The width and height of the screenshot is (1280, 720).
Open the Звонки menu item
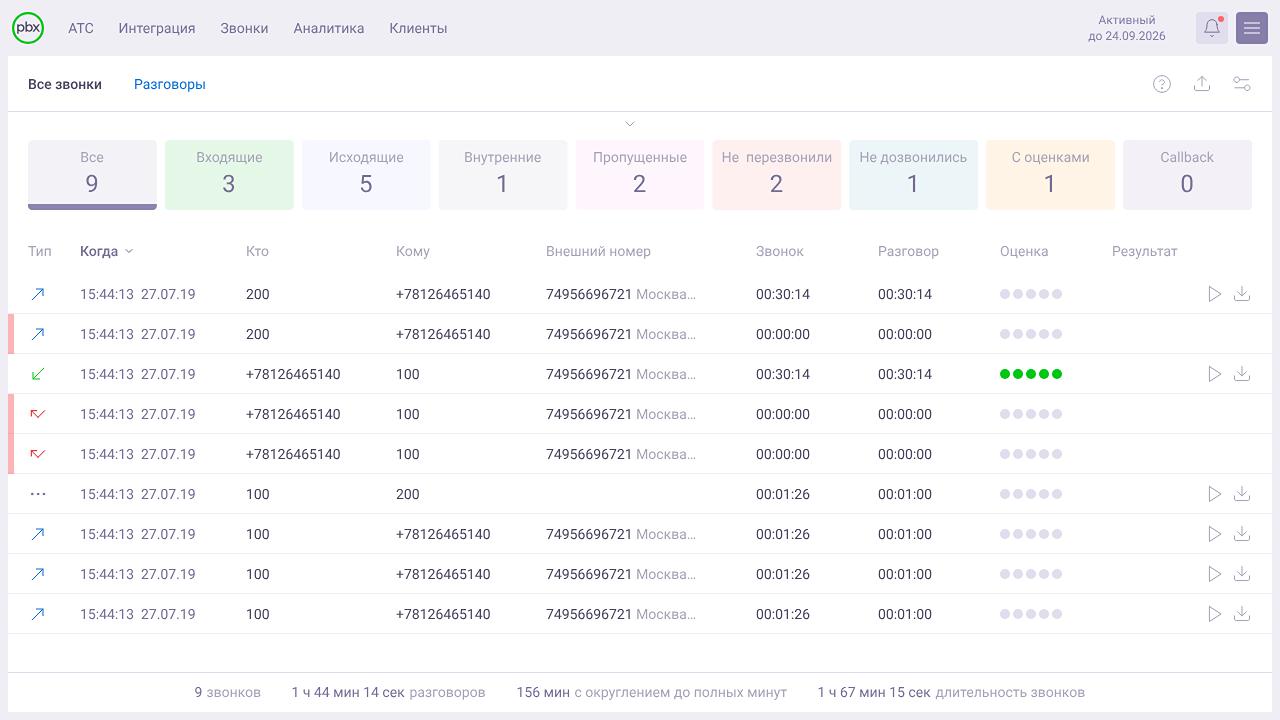click(244, 28)
